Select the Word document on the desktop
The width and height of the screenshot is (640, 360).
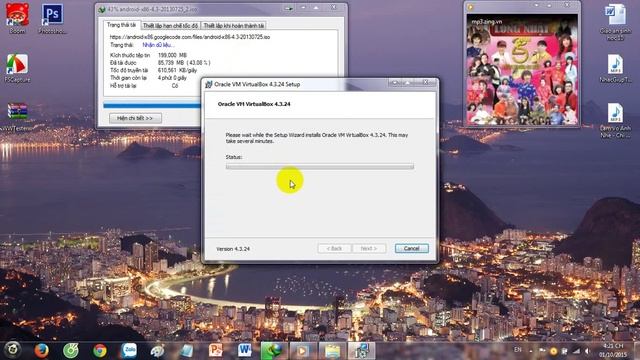616,22
